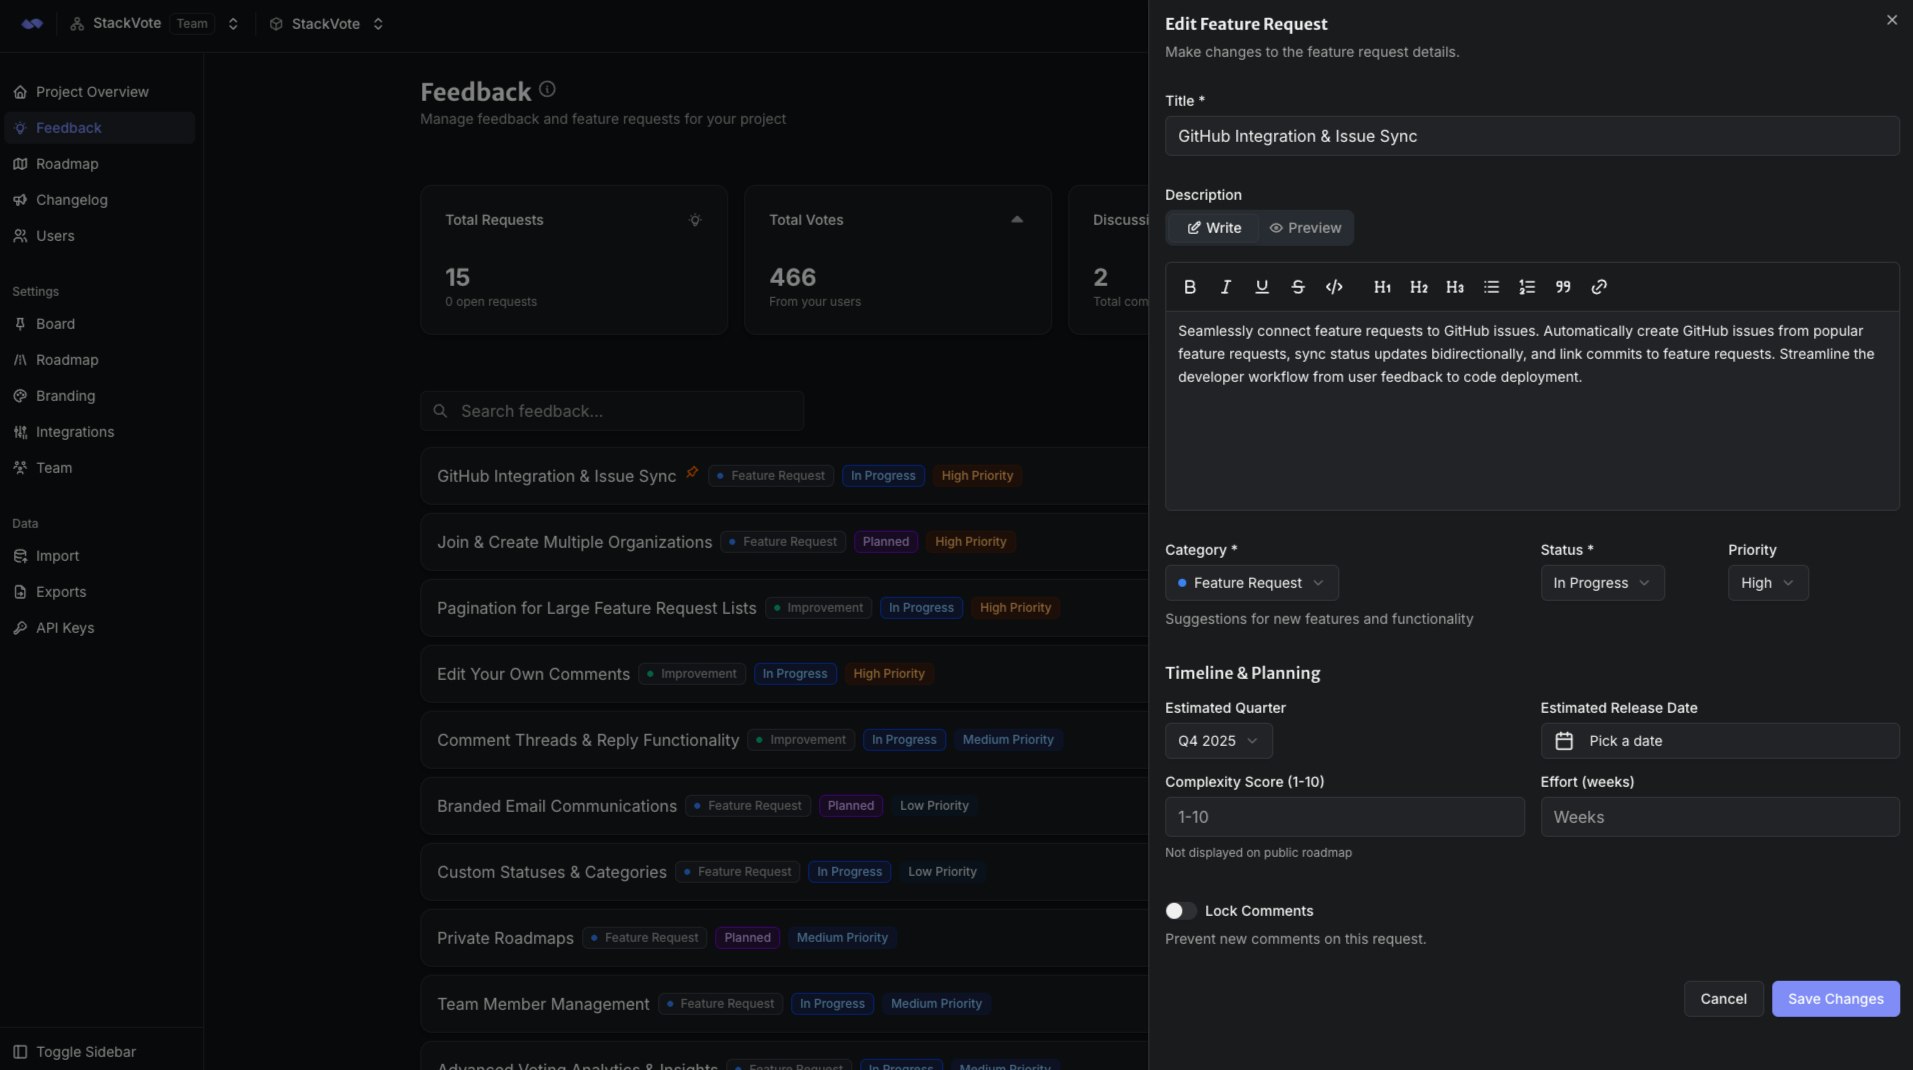Insert Heading 2 in description
The height and width of the screenshot is (1070, 1913).
pyautogui.click(x=1419, y=287)
